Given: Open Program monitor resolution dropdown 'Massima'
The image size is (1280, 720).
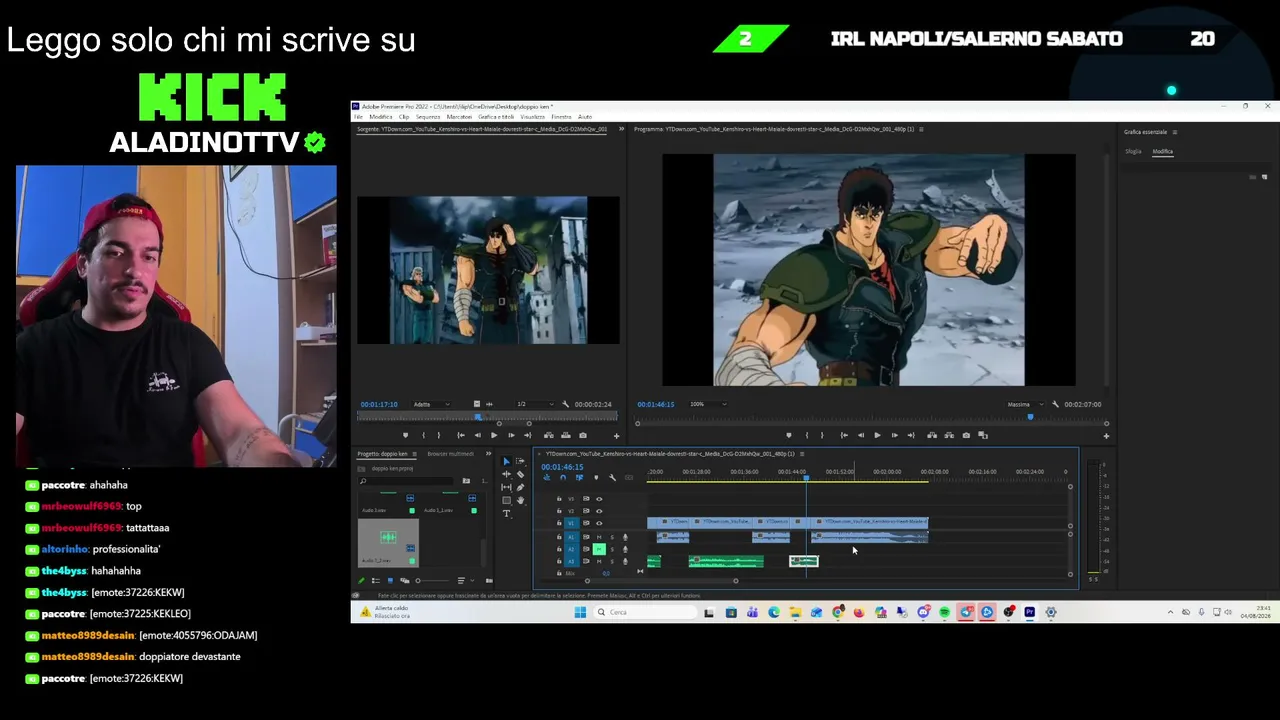Looking at the screenshot, I should pos(1025,404).
